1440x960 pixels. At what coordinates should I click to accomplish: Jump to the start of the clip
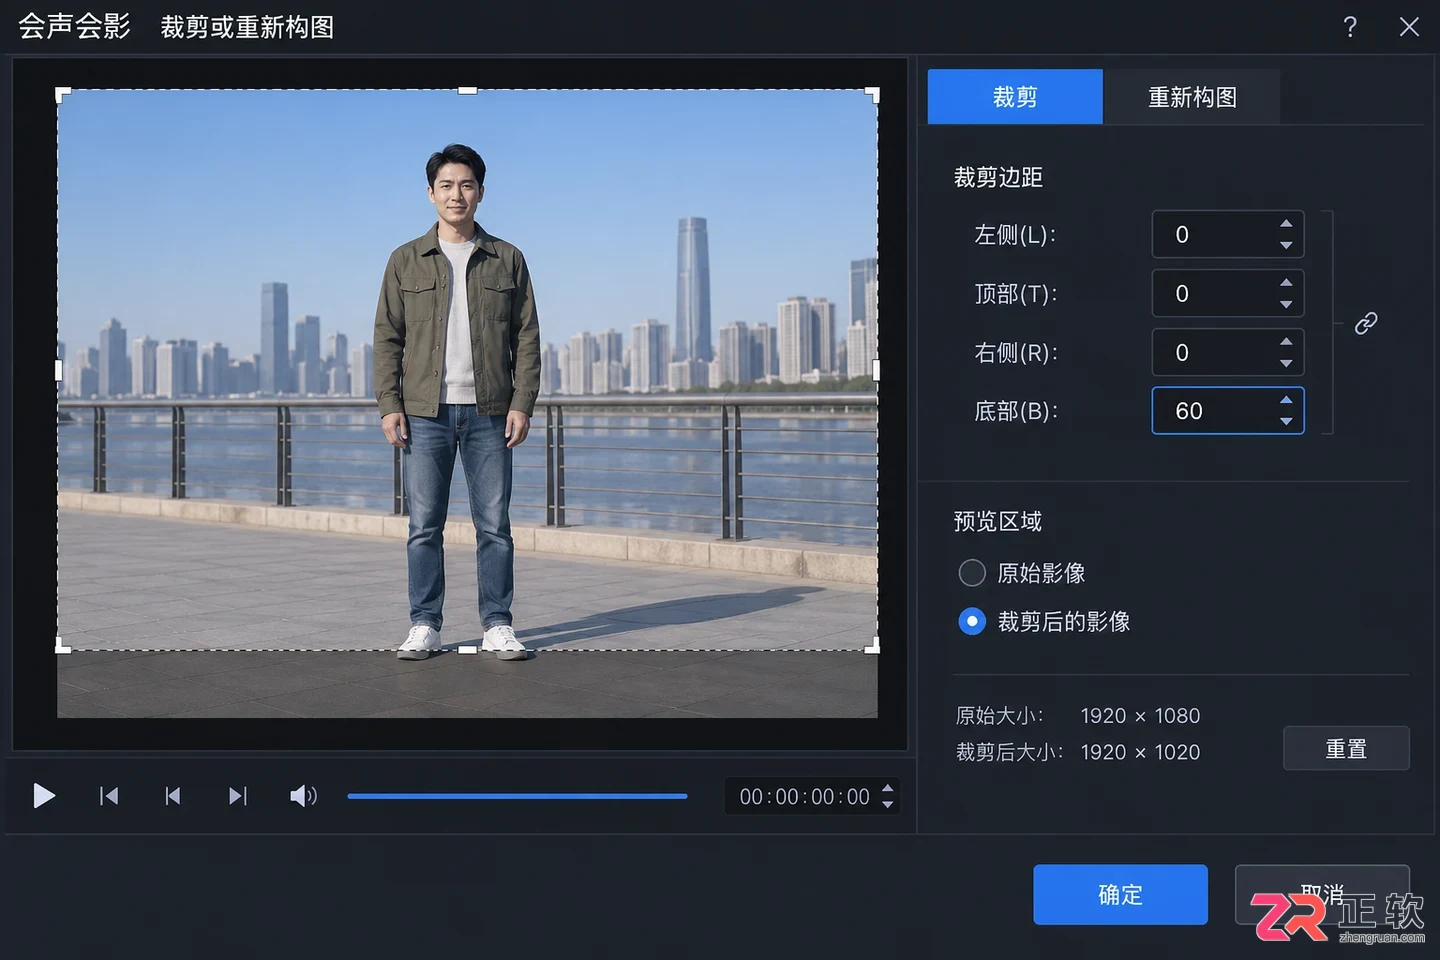tap(109, 796)
